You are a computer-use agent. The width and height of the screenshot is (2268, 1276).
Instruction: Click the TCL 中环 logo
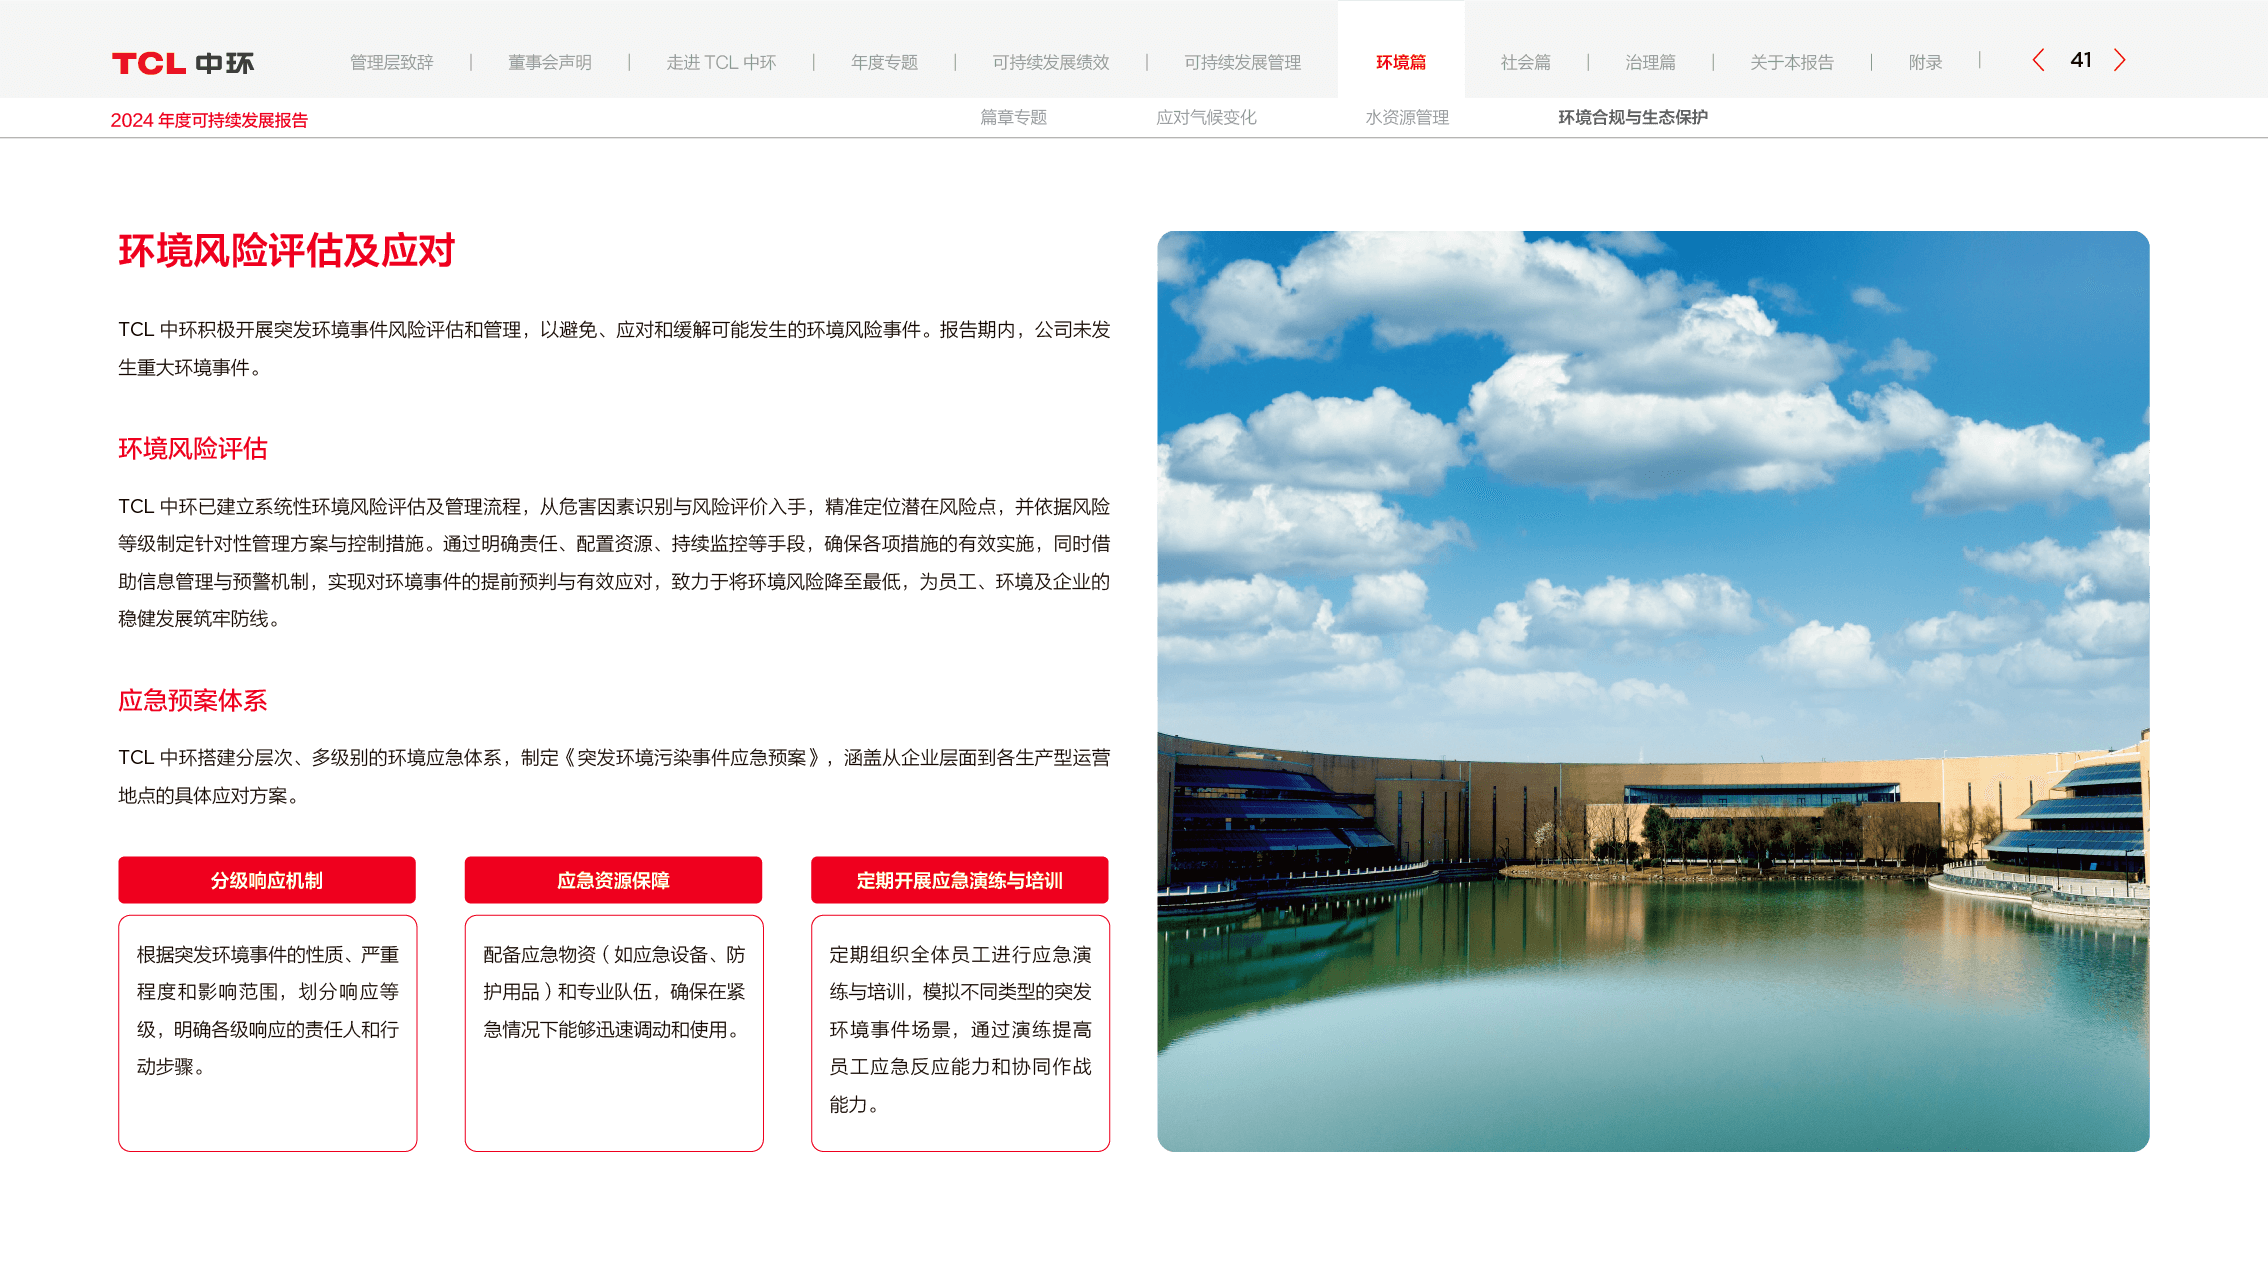[x=183, y=63]
